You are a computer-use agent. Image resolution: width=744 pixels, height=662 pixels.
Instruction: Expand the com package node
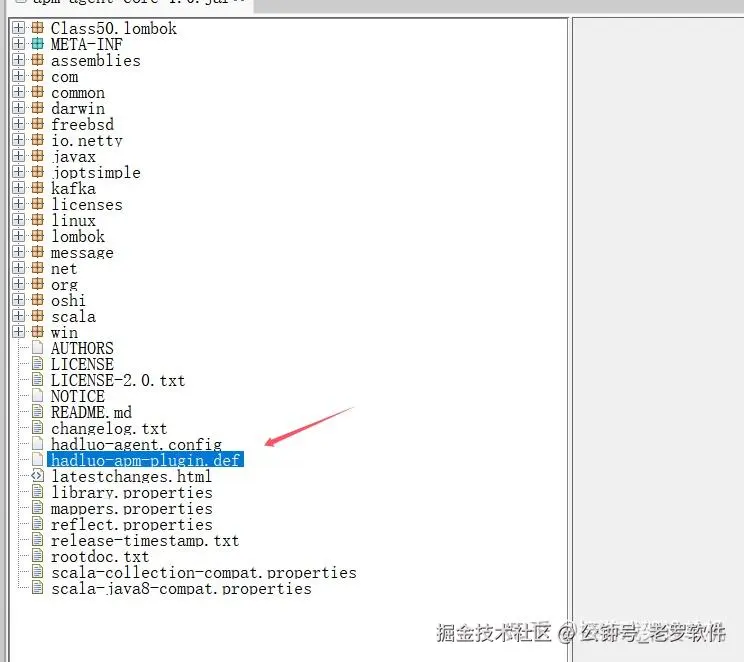tap(18, 76)
